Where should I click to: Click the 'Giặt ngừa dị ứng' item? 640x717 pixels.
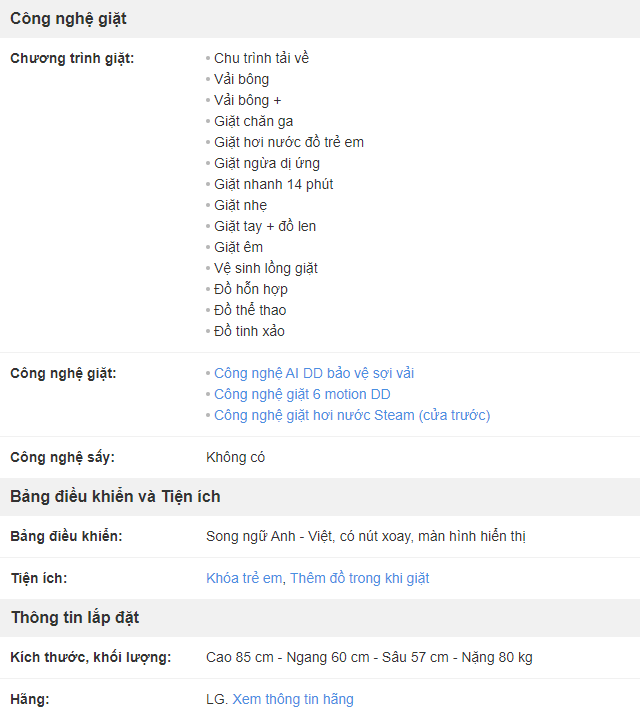pos(267,163)
